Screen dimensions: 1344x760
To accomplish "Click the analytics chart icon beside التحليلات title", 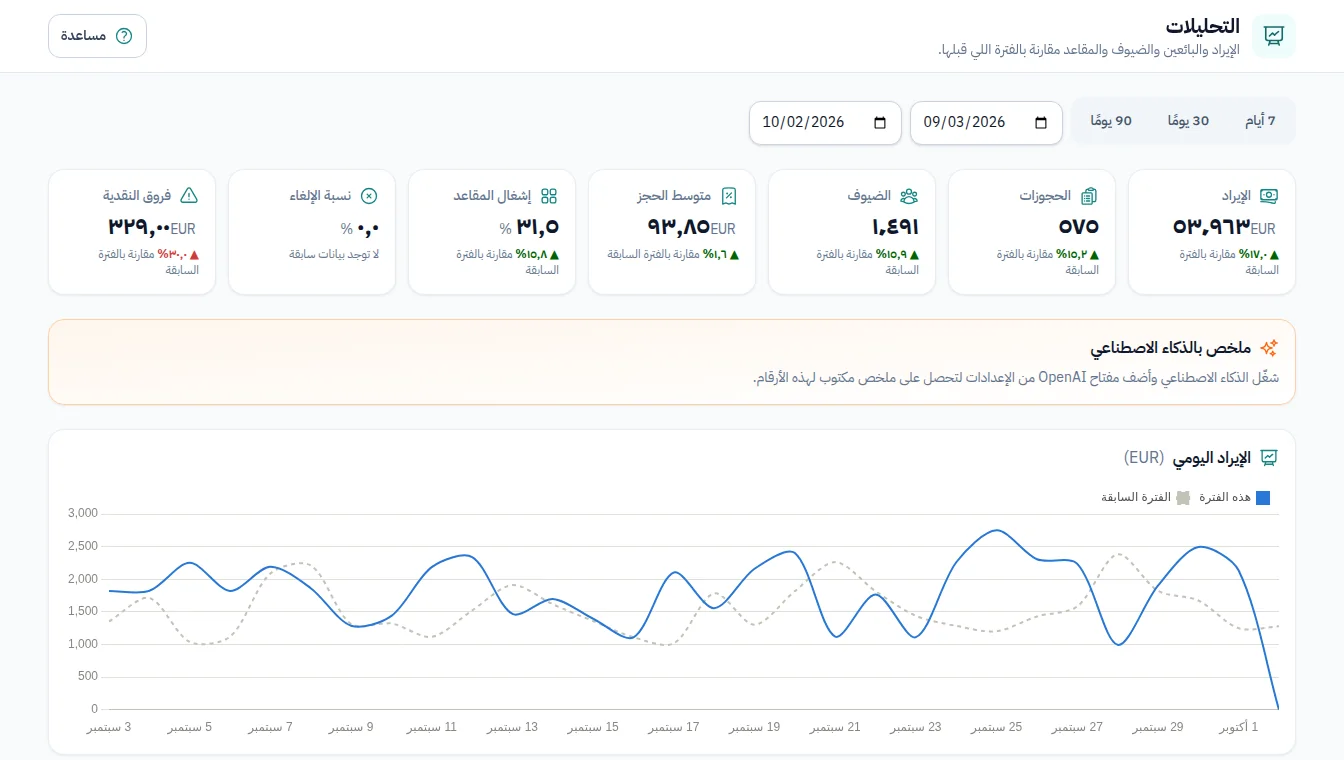I will point(1274,36).
